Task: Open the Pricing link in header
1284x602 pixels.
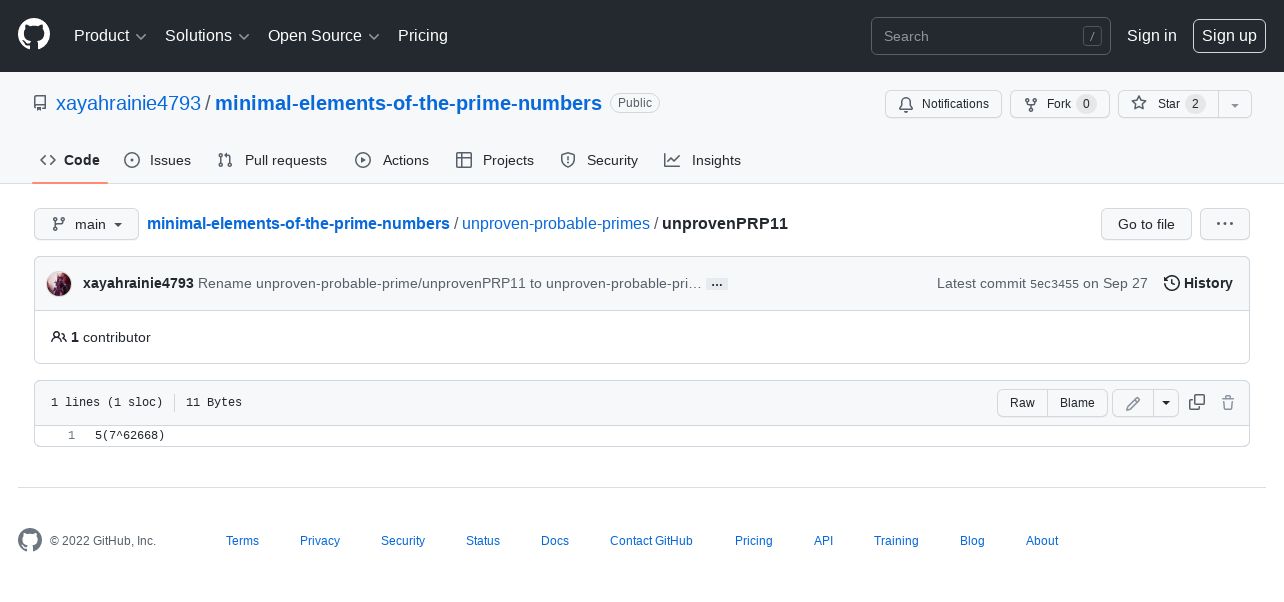Action: coord(423,36)
